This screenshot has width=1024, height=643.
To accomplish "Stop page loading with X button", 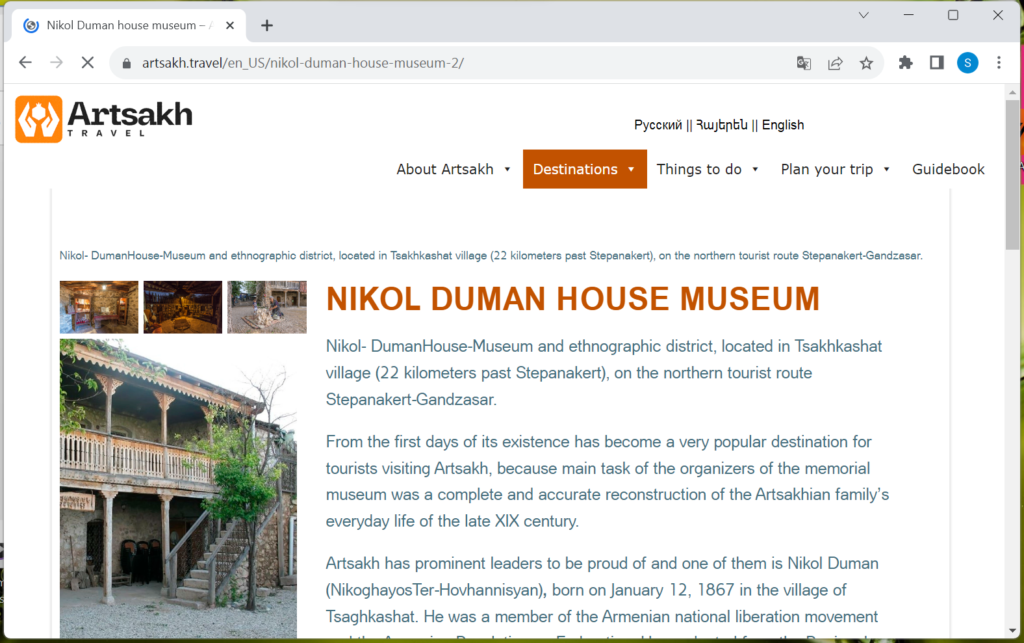I will point(87,63).
